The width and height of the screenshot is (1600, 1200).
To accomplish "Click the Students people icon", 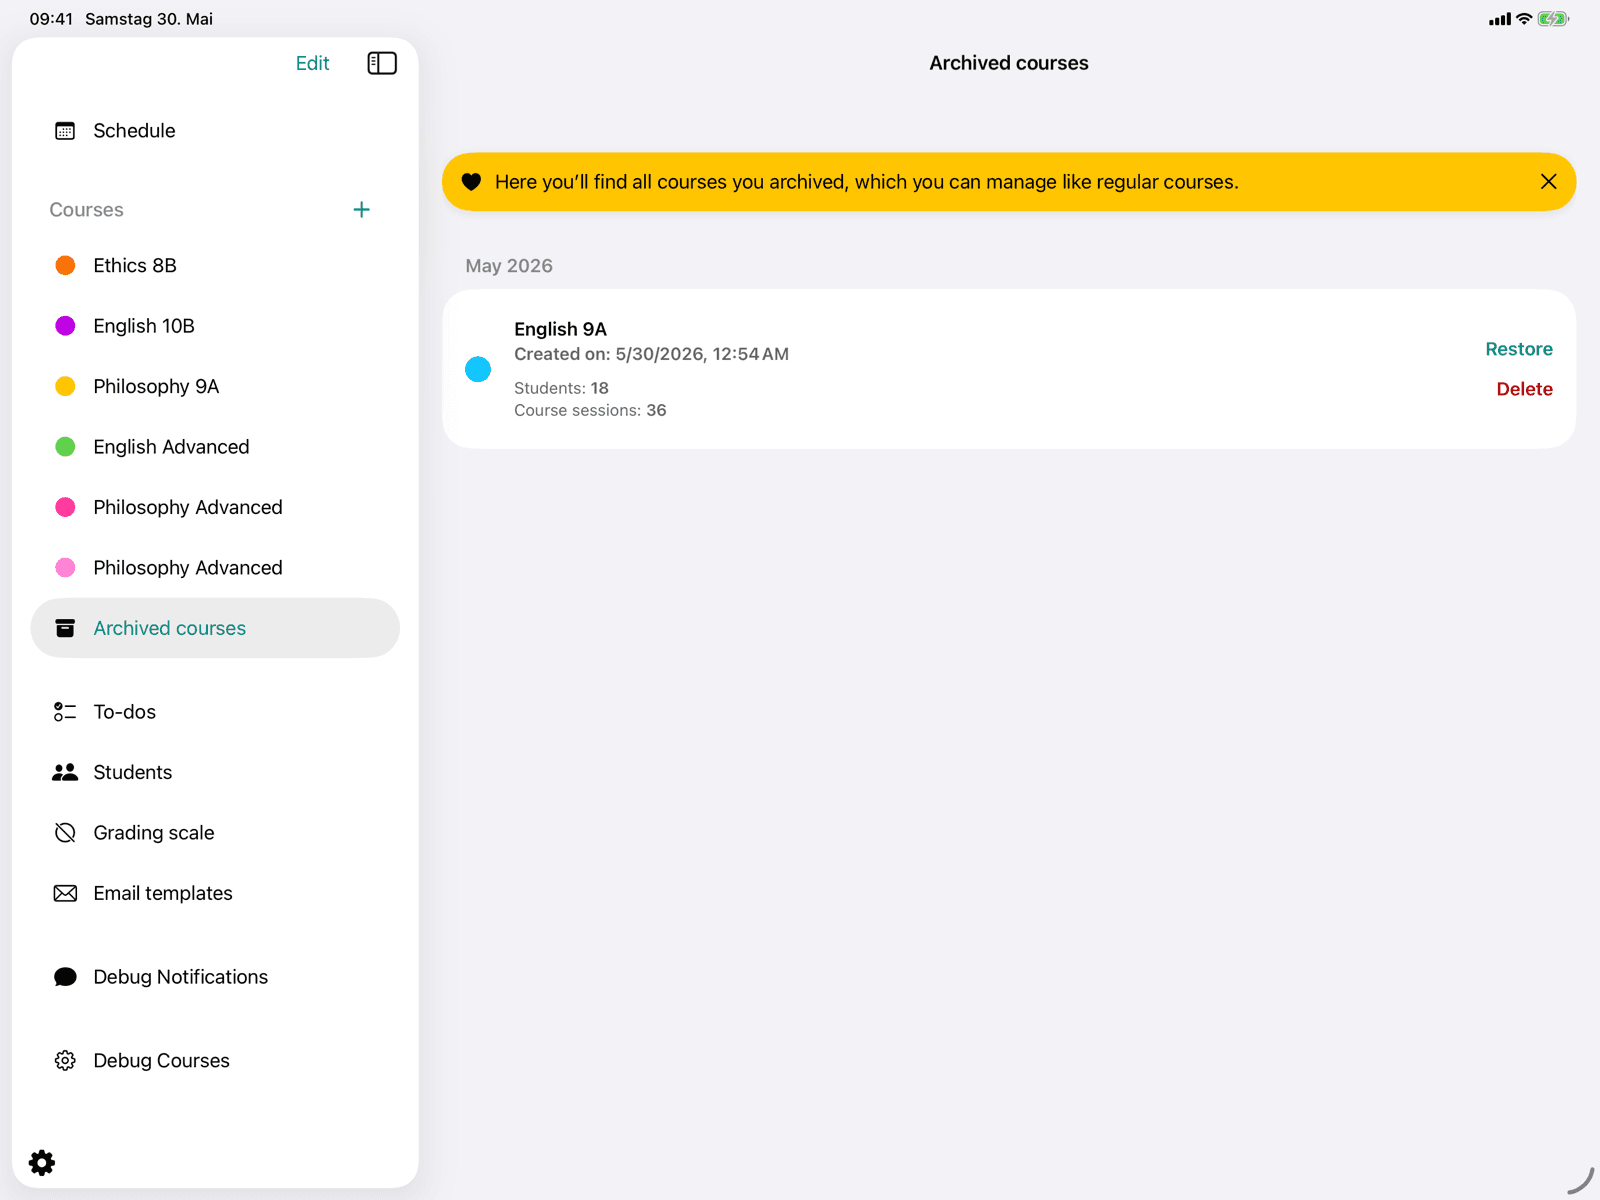I will tap(65, 772).
